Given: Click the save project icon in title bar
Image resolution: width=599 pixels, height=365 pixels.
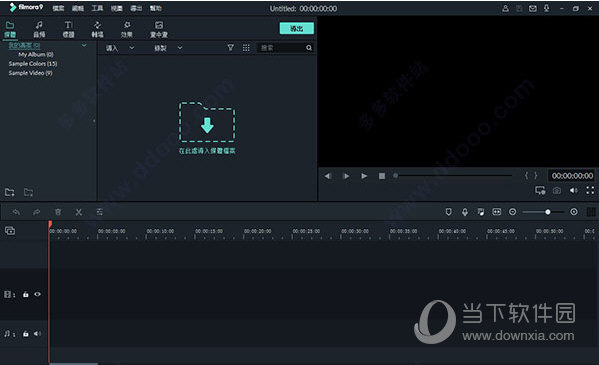Looking at the screenshot, I should point(519,8).
